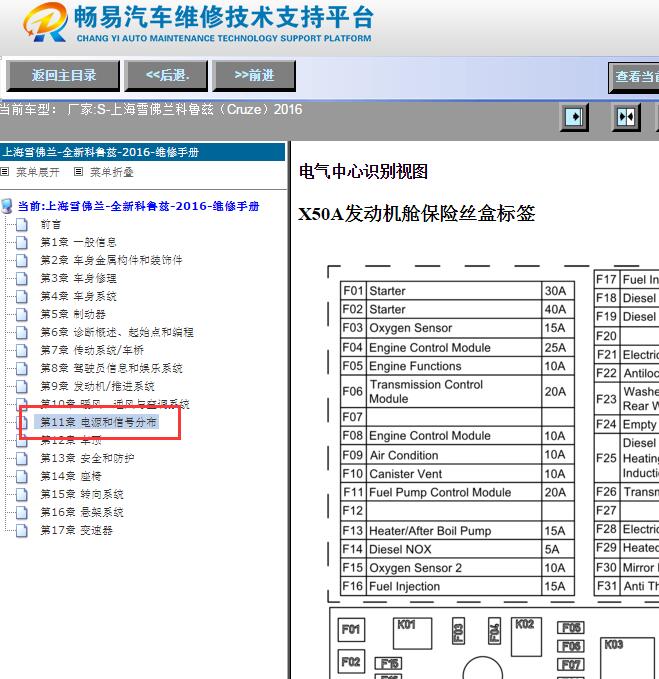
Task: Open chapter 第16章 悬架系统
Action: pos(82,512)
